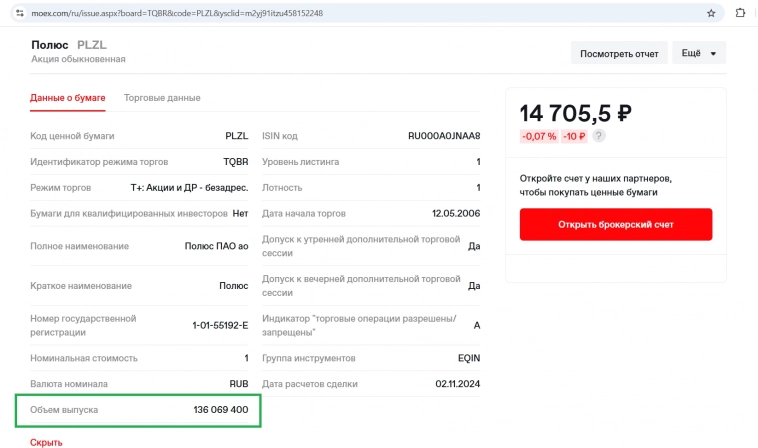The image size is (758, 448).
Task: Click the -10 ₽ price change badge
Action: [x=574, y=136]
